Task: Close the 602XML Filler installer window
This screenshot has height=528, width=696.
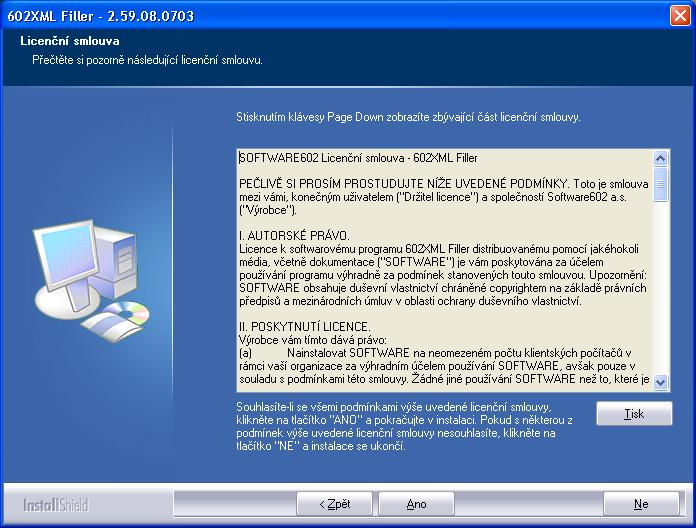Action: 680,16
